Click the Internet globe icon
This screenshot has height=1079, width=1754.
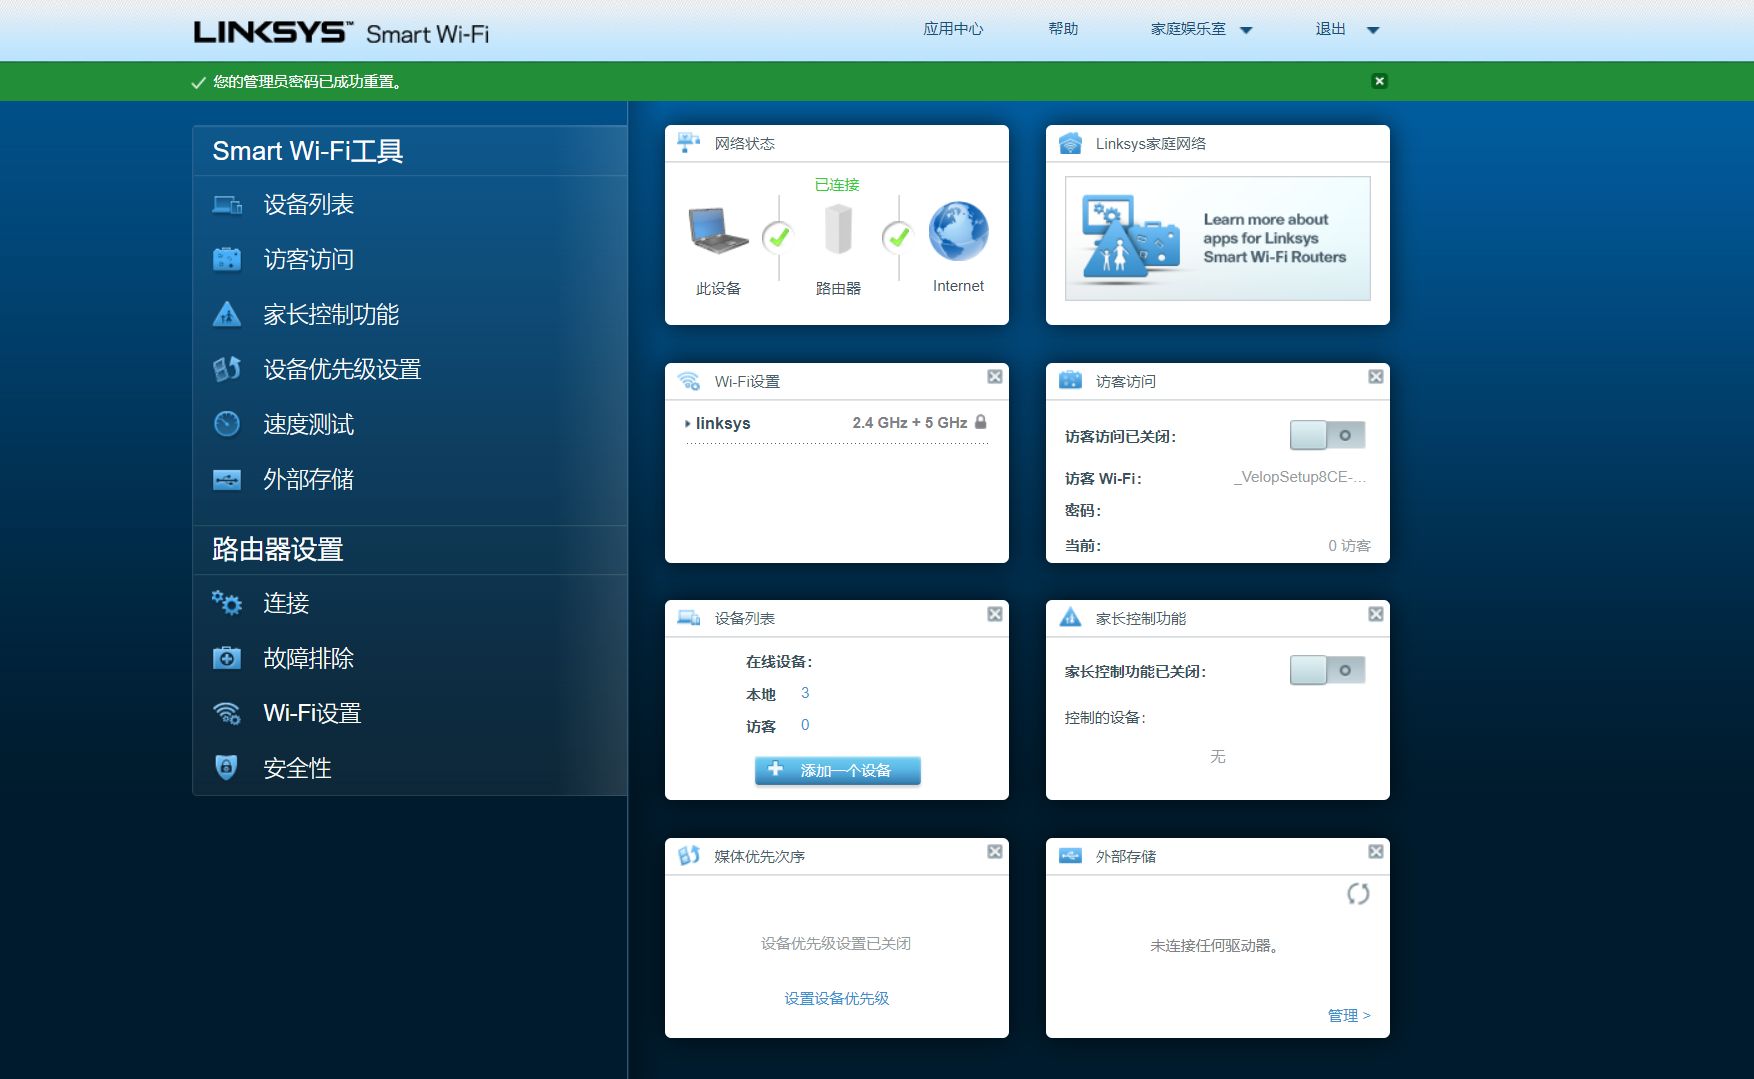958,231
